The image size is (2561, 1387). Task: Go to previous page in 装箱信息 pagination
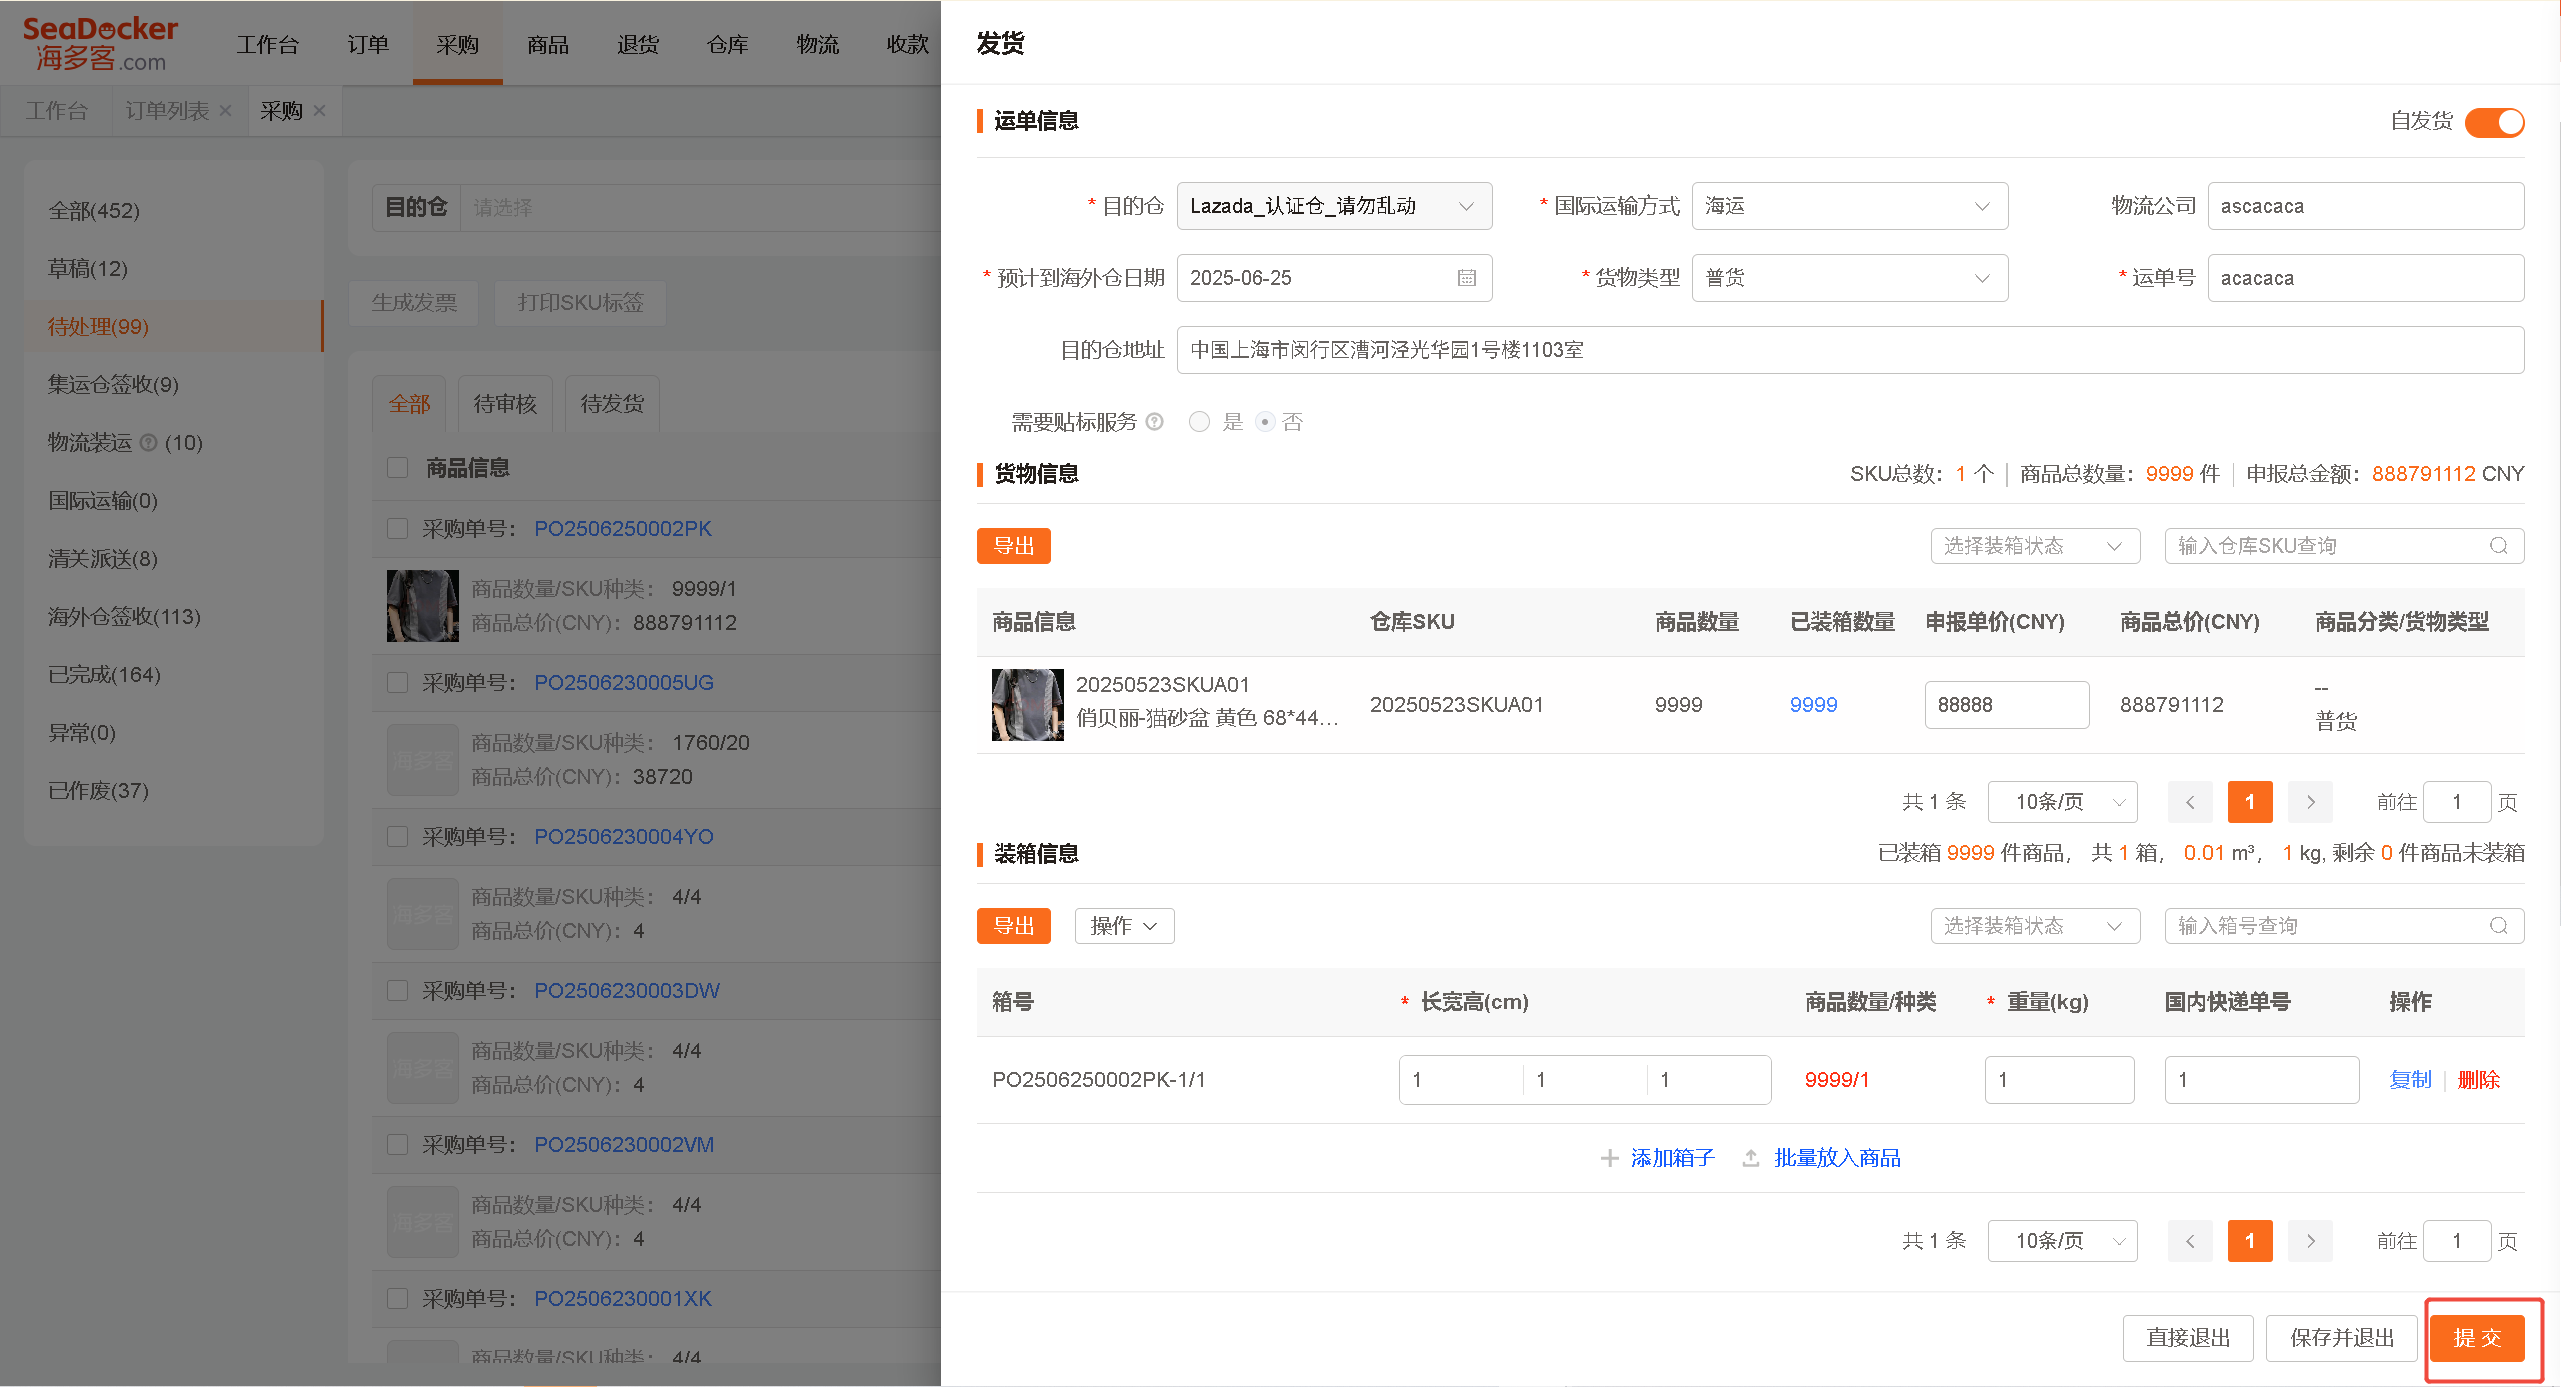[x=2190, y=1241]
